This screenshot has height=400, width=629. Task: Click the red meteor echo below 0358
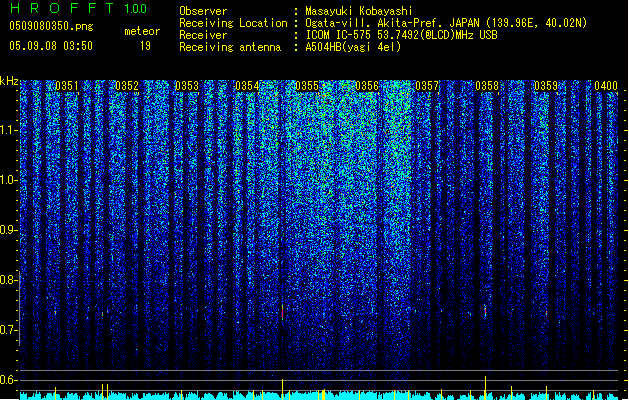coord(485,311)
